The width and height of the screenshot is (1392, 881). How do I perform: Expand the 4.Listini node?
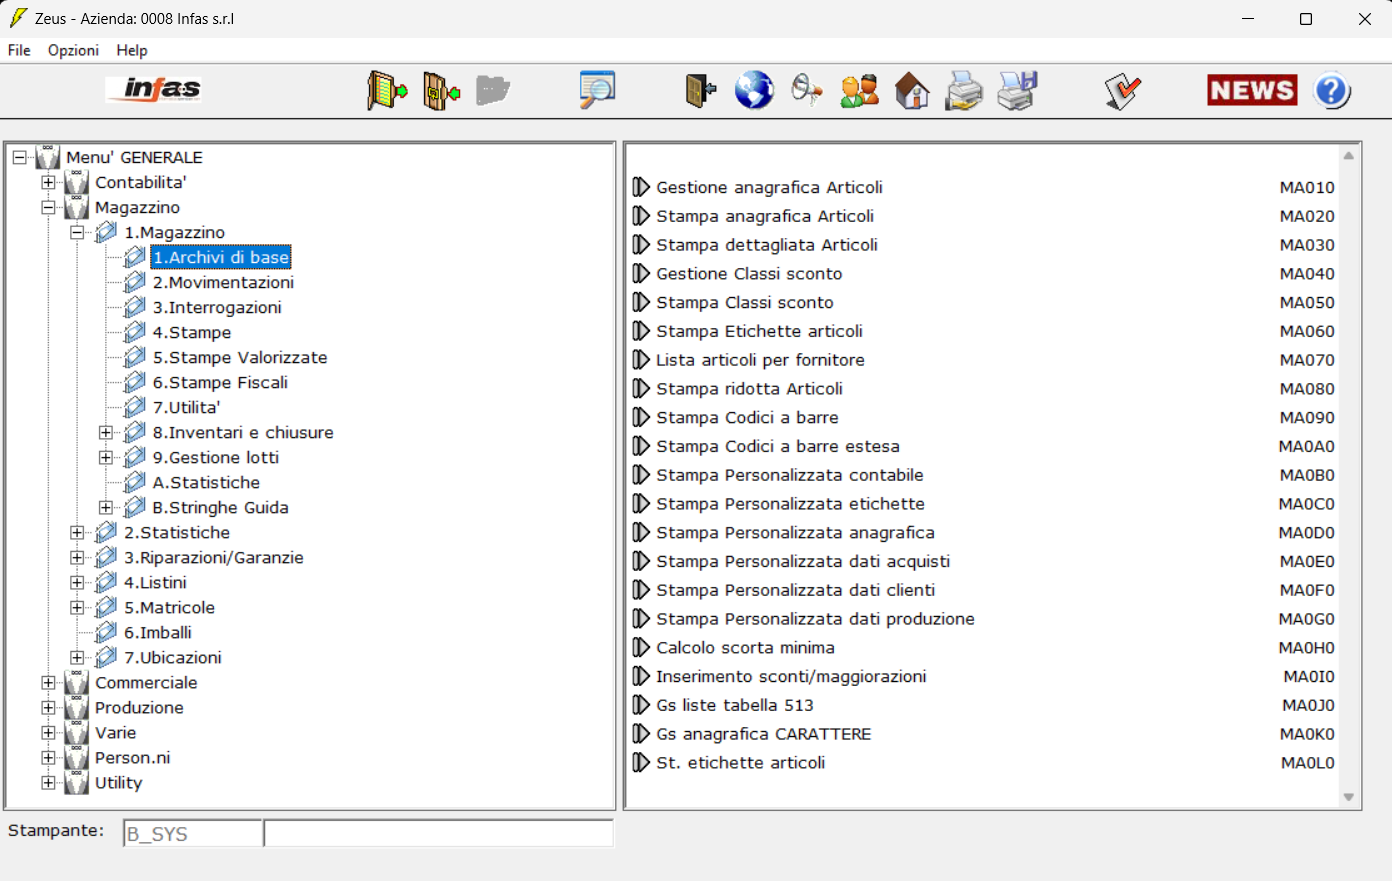tap(77, 582)
